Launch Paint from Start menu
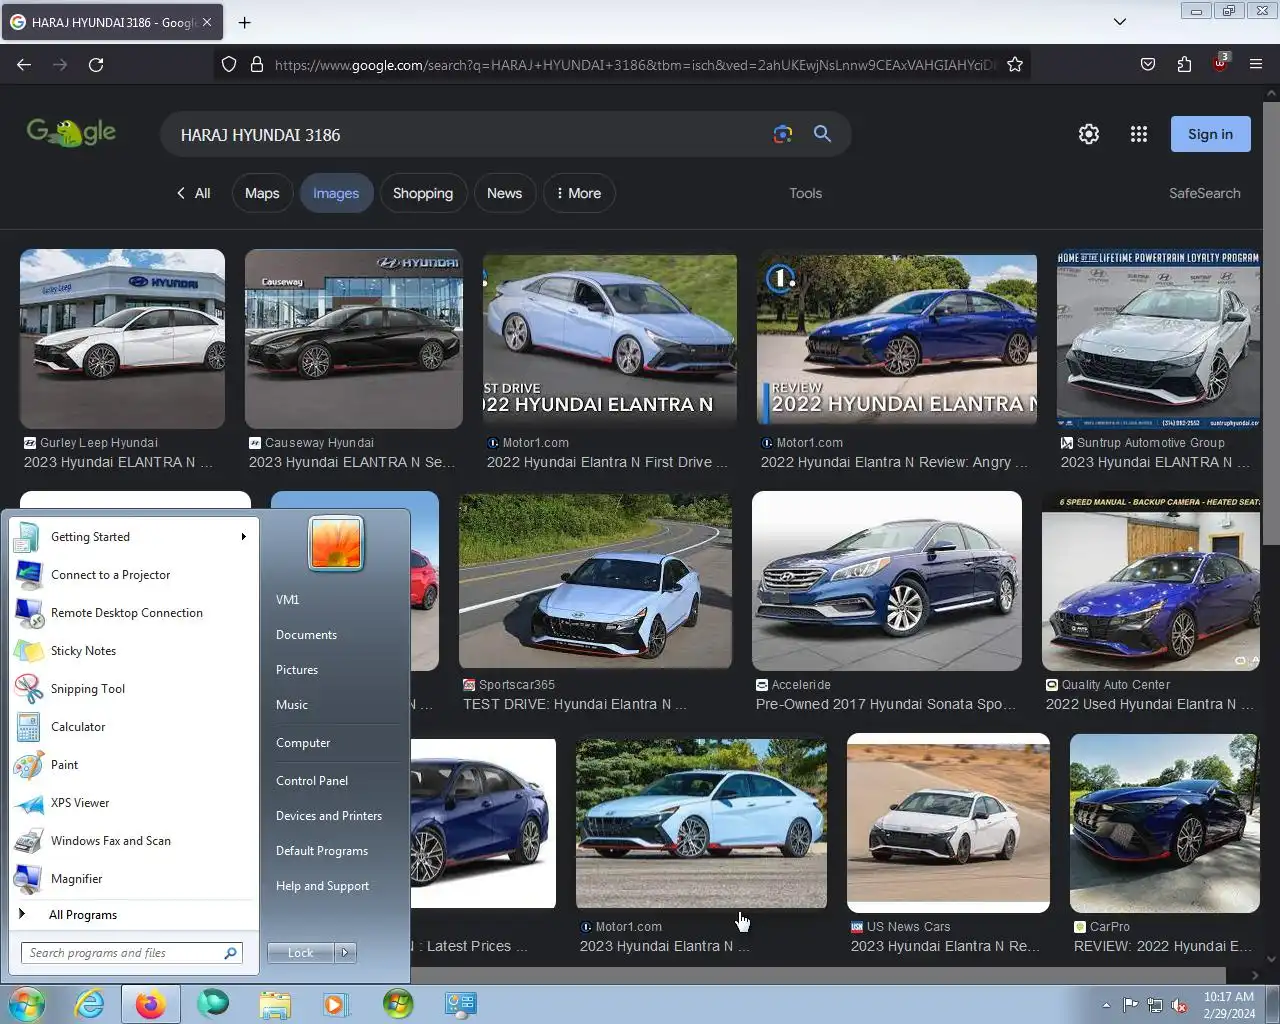 point(134,765)
